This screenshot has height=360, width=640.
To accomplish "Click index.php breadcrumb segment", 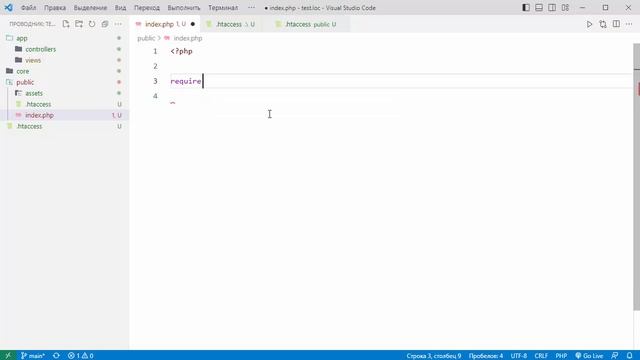I will pyautogui.click(x=188, y=38).
